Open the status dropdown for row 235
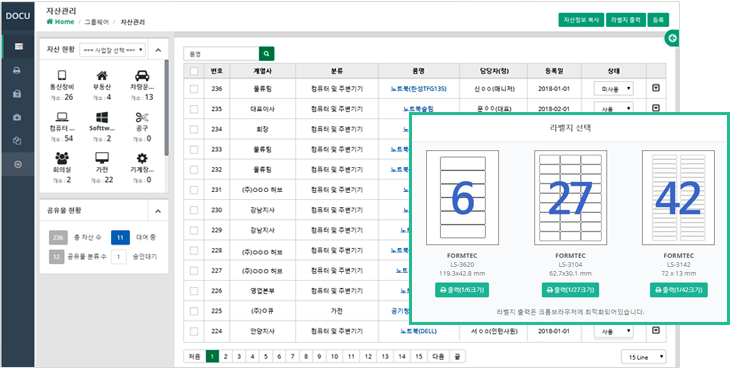The width and height of the screenshot is (730, 369). (x=614, y=108)
